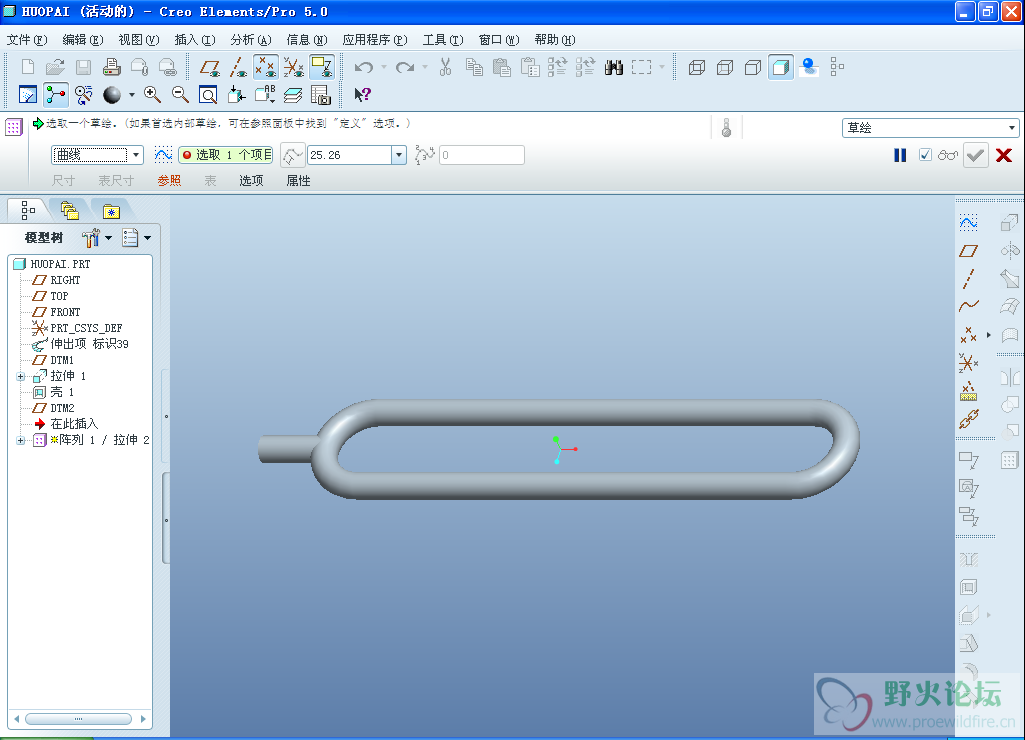Open the 工具(T) menu

[x=443, y=40]
